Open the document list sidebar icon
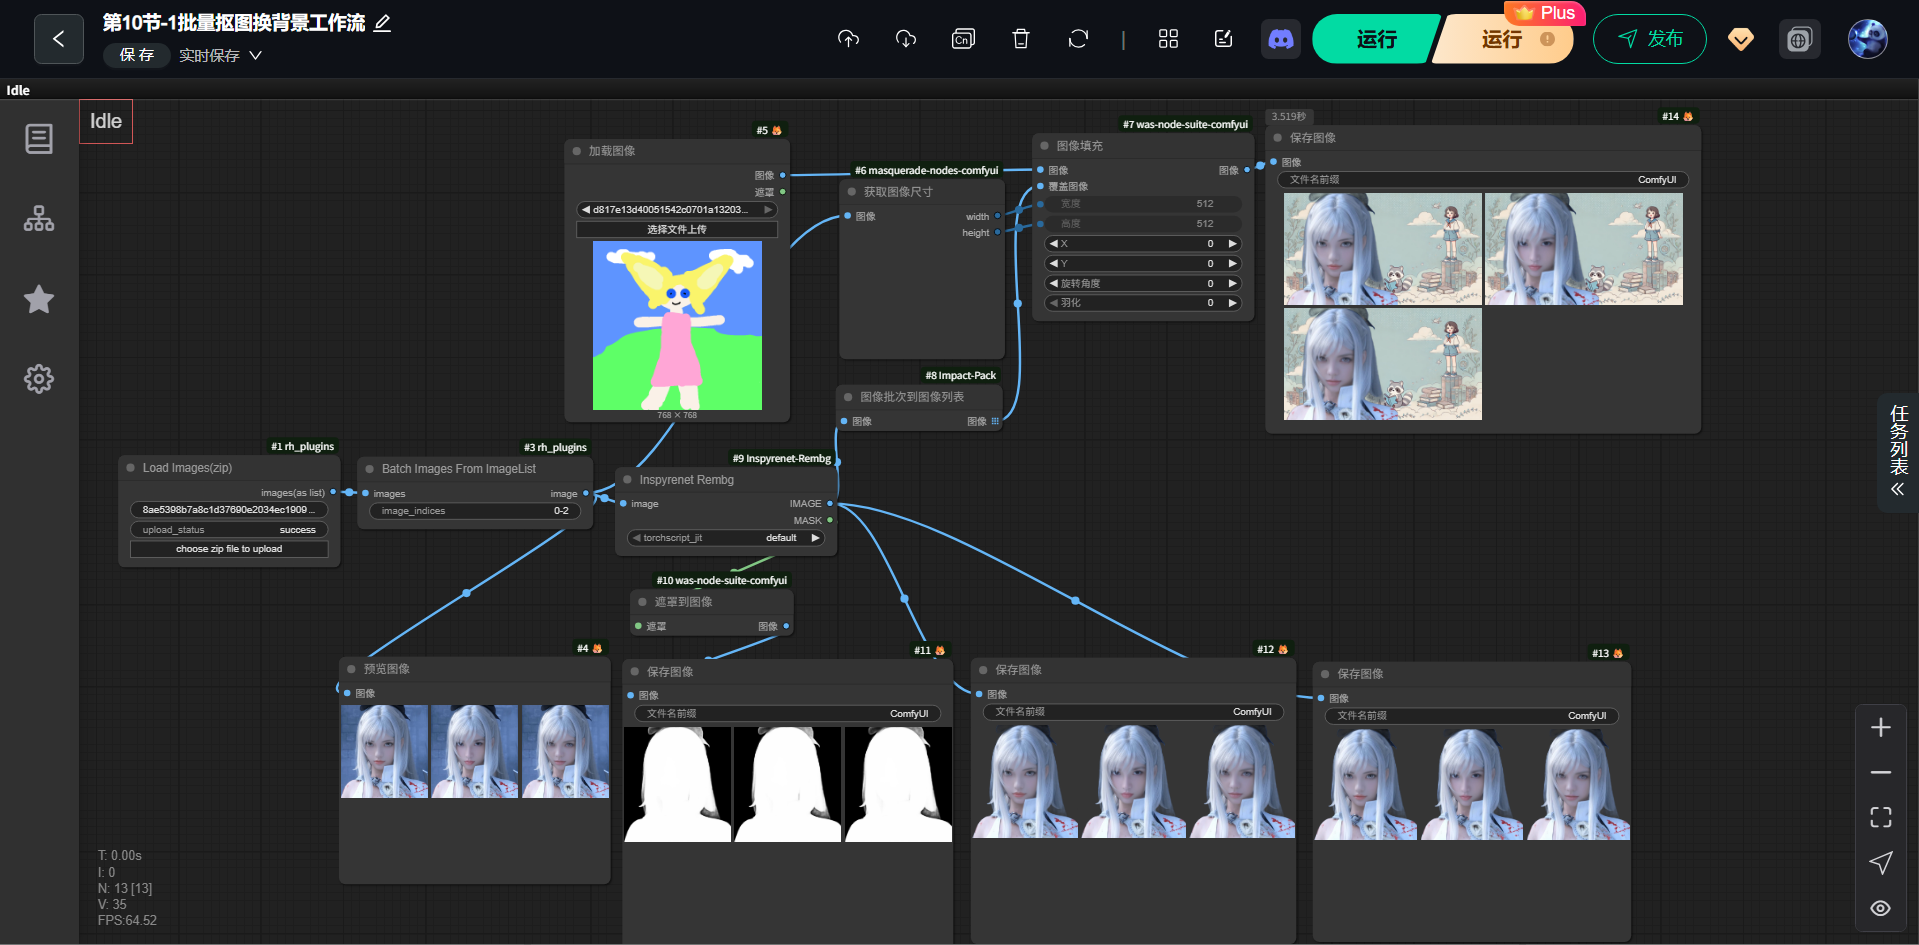Screen dimensions: 1919x945 [39, 139]
